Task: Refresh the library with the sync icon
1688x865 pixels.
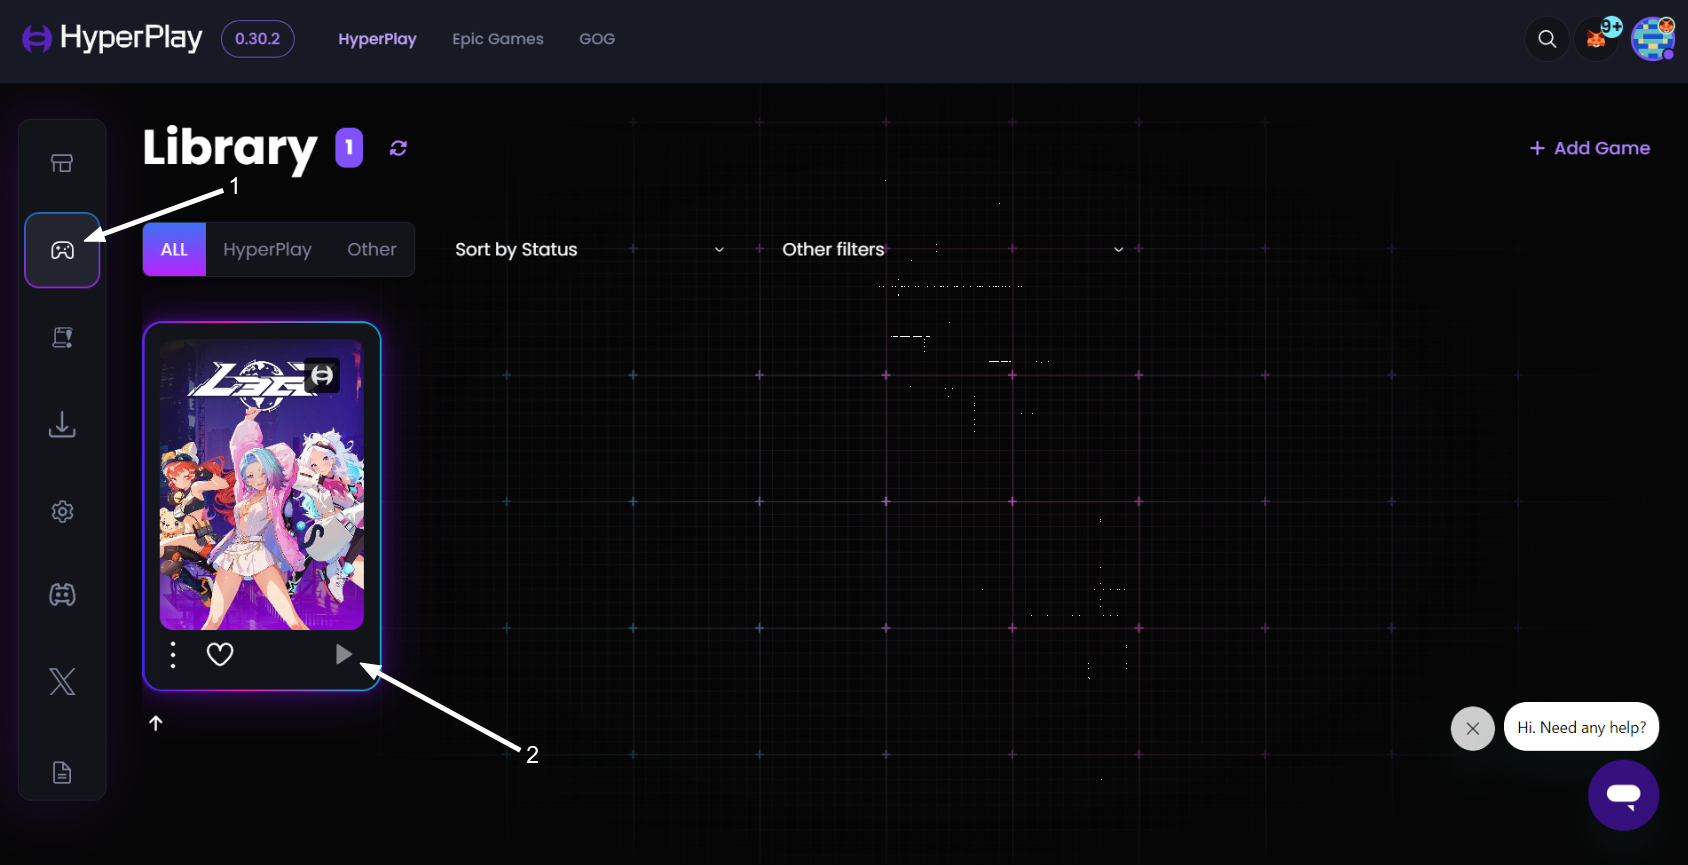Action: 398,148
